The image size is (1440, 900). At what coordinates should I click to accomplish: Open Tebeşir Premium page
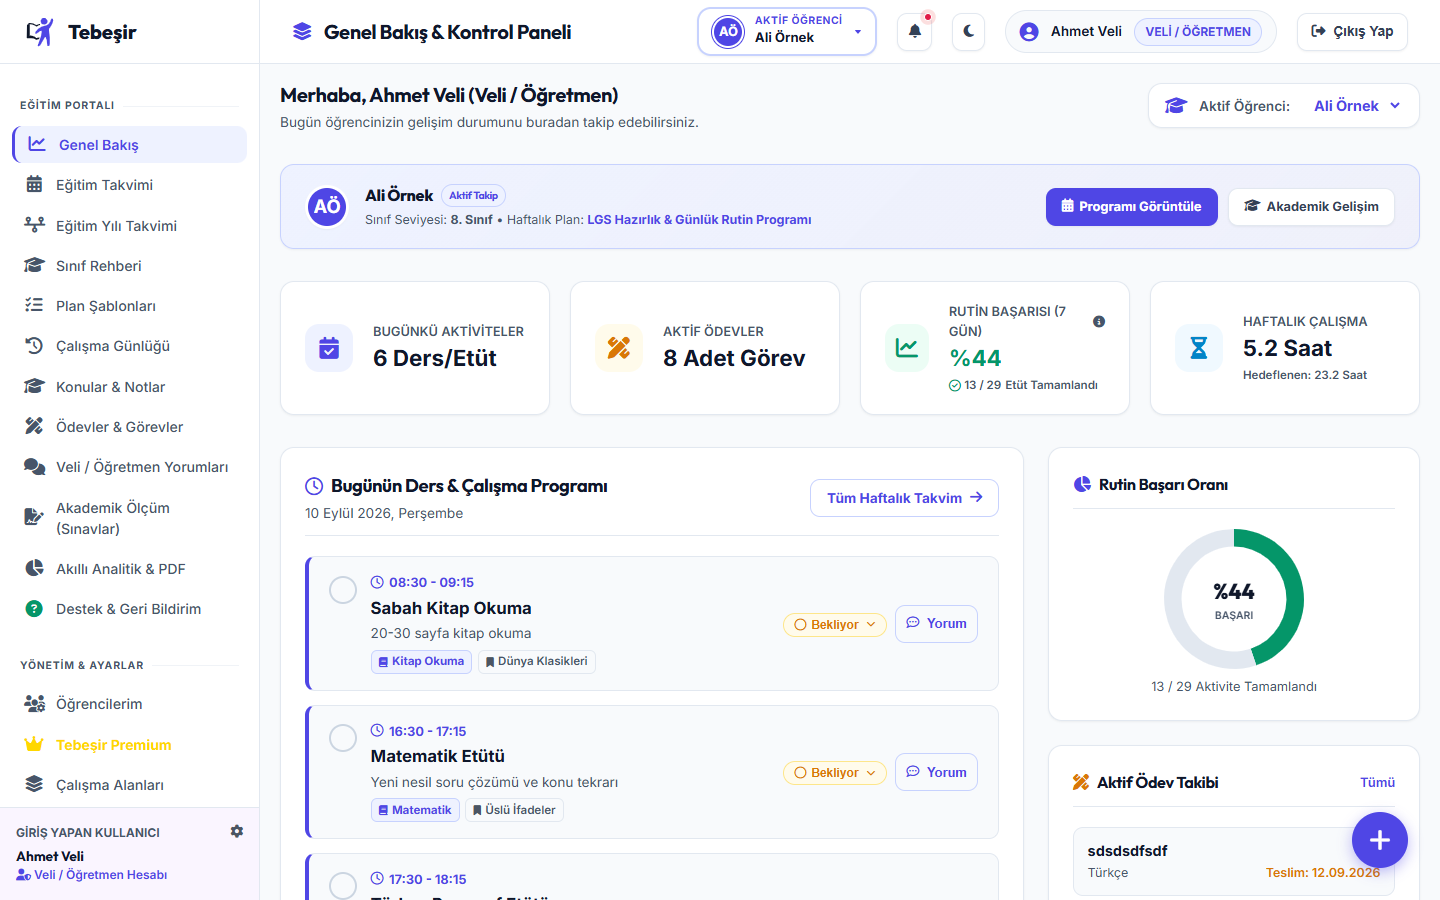click(x=130, y=745)
